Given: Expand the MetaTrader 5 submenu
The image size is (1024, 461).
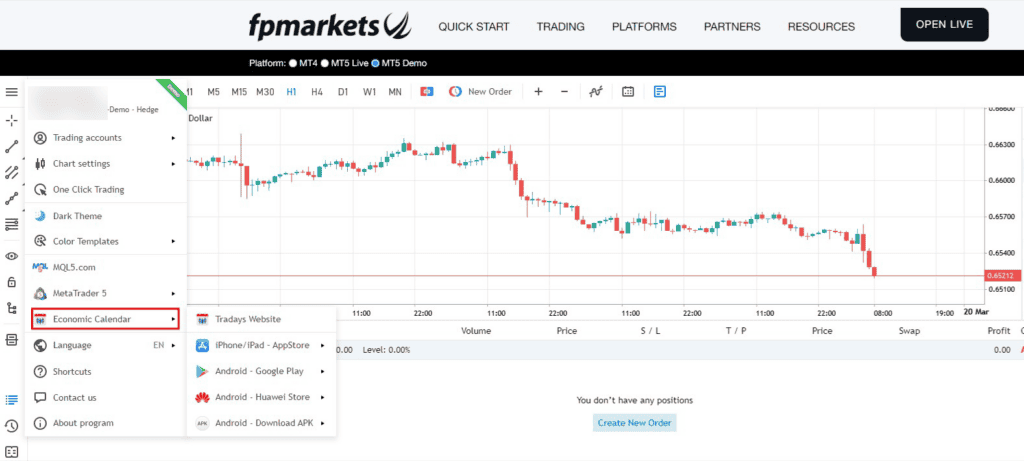Looking at the screenshot, I should (105, 294).
